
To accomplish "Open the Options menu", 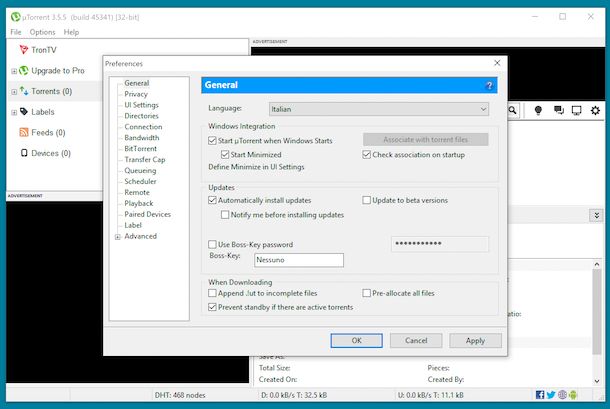I will tap(42, 32).
